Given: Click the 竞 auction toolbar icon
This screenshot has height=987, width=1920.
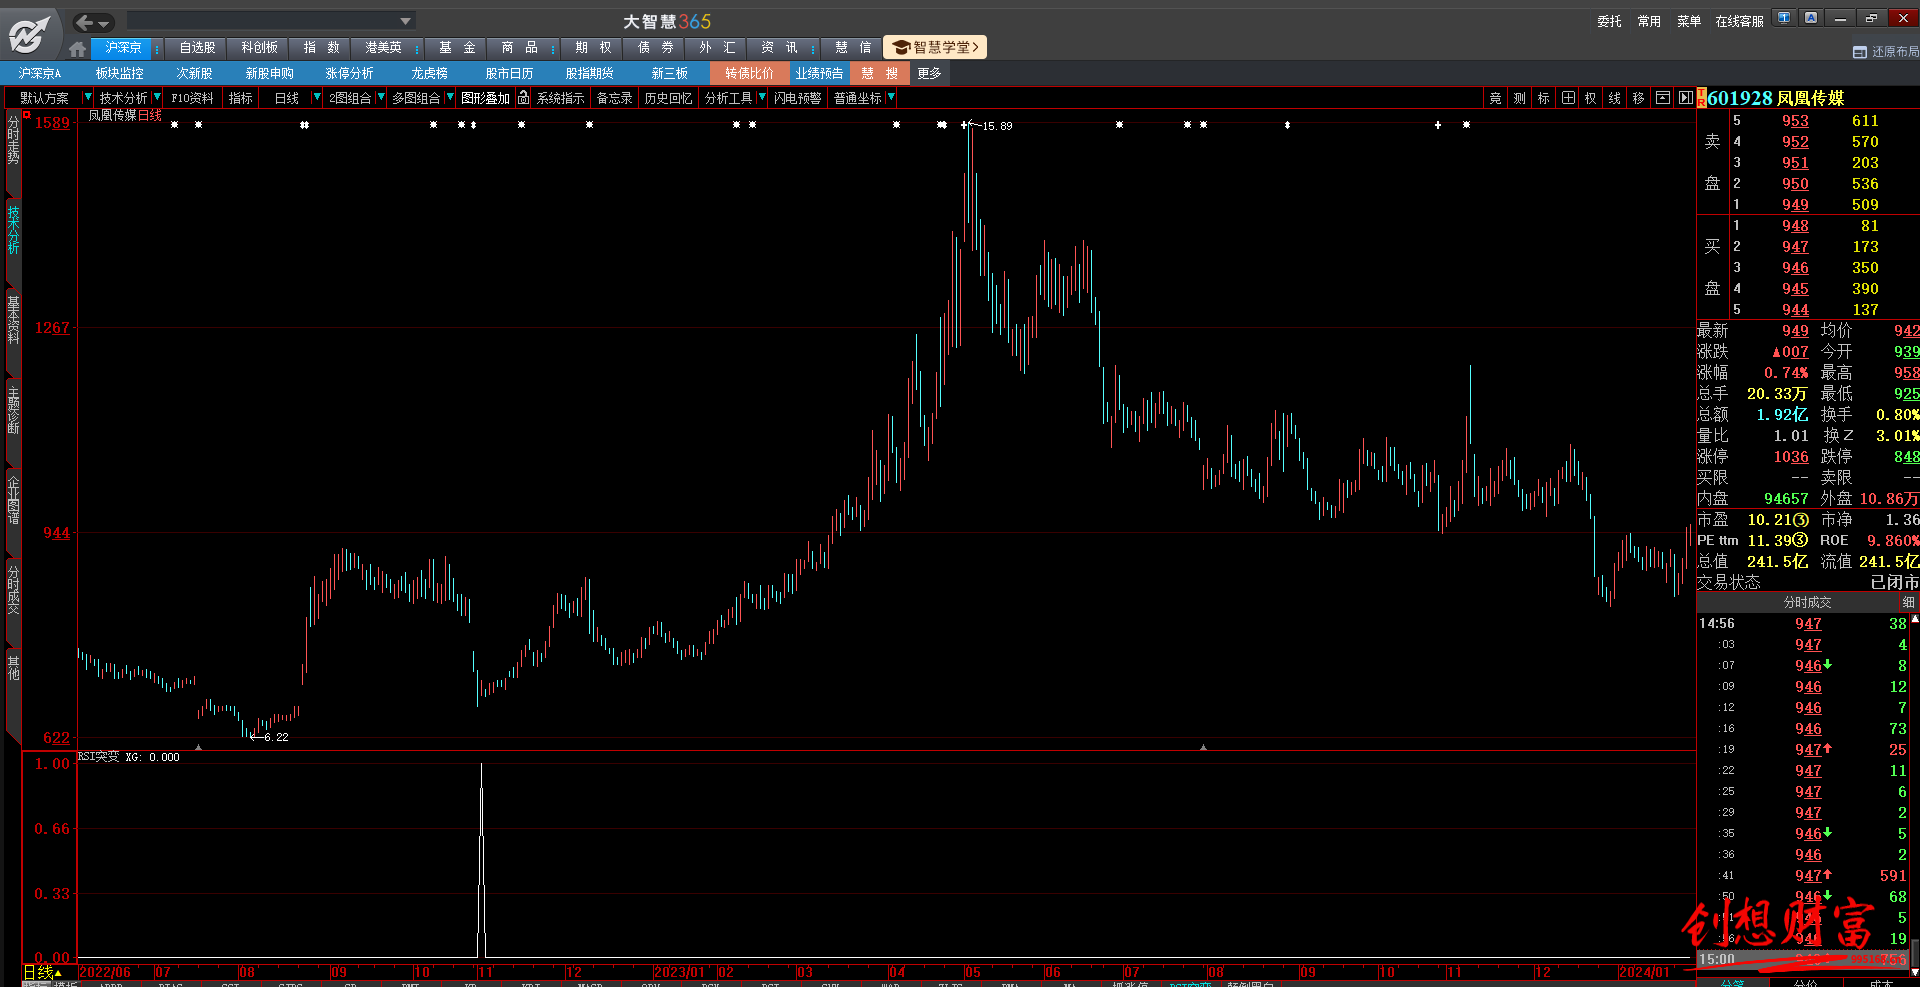Looking at the screenshot, I should (x=1495, y=98).
